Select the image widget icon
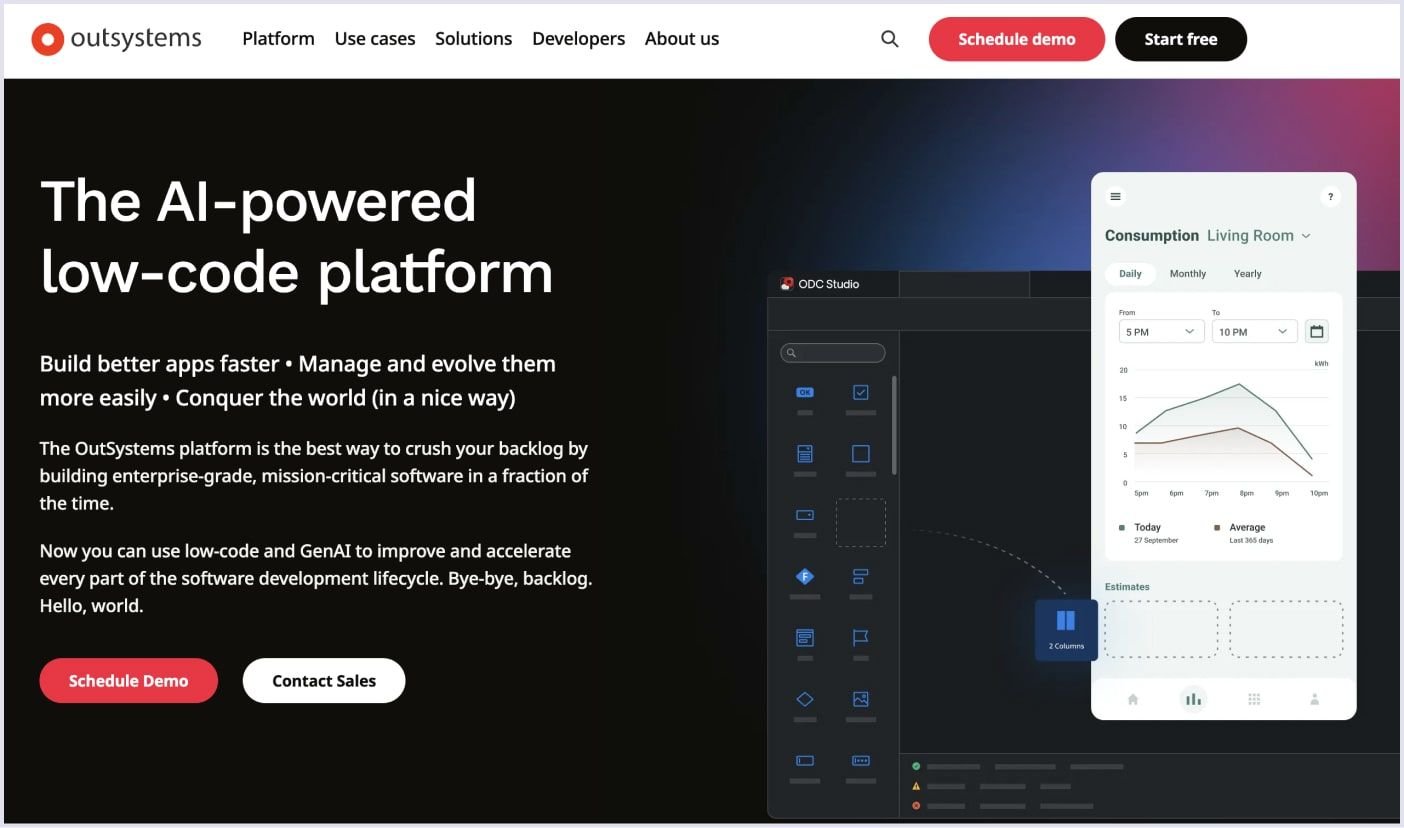Screen dimensions: 1404x828 pyautogui.click(x=861, y=699)
